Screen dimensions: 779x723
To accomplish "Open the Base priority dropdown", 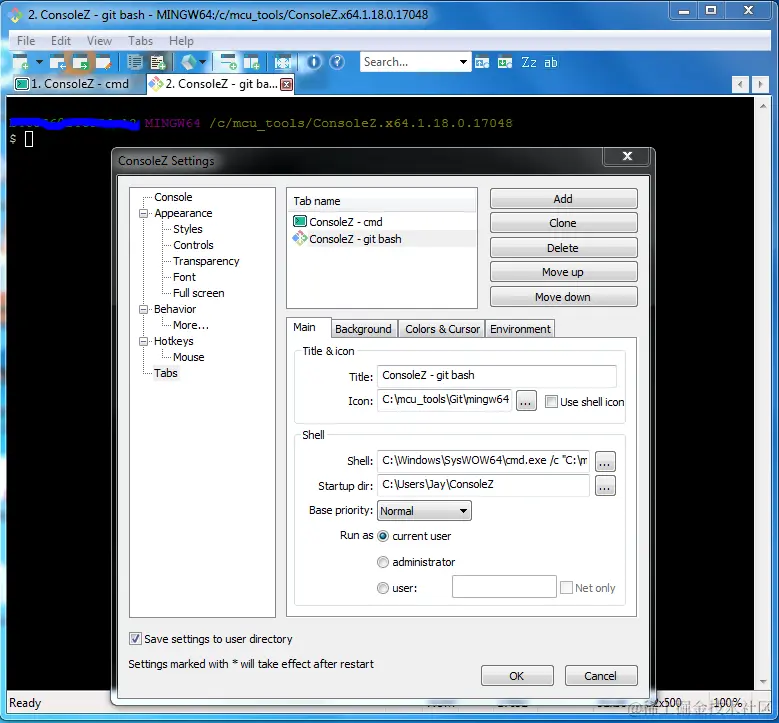I will [x=424, y=511].
